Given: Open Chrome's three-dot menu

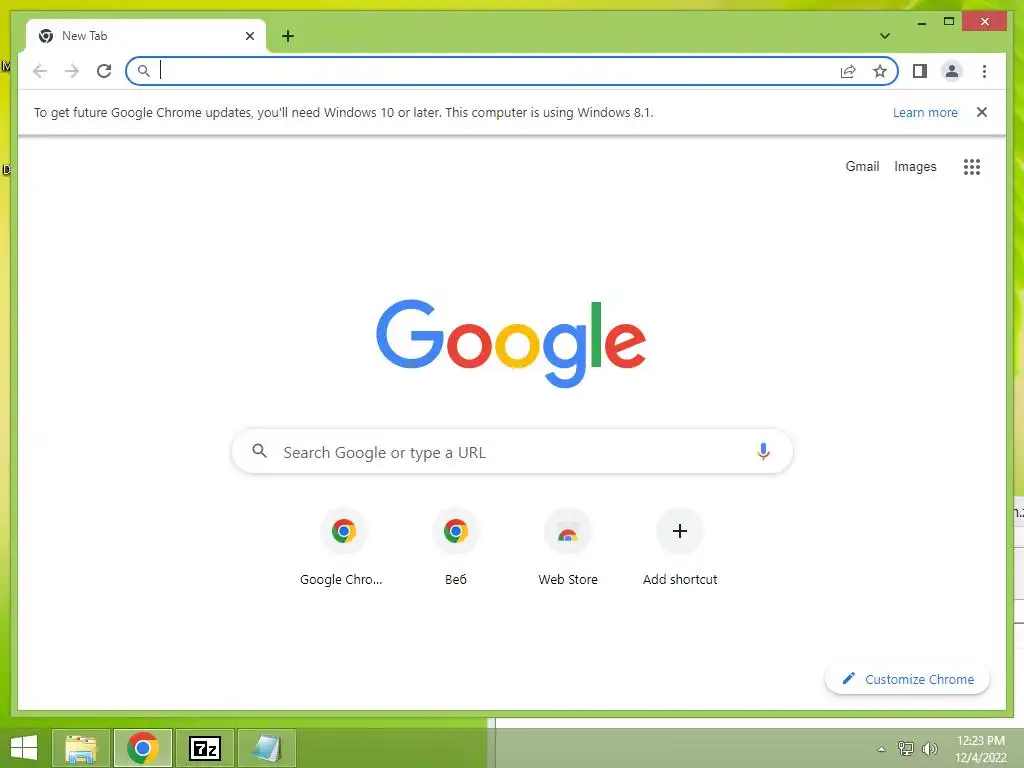Looking at the screenshot, I should coord(984,71).
